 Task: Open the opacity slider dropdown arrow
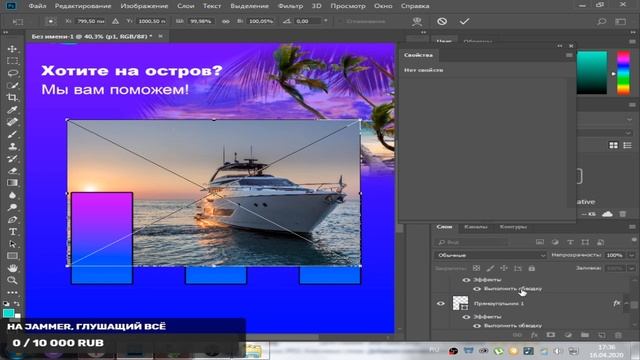click(x=632, y=255)
